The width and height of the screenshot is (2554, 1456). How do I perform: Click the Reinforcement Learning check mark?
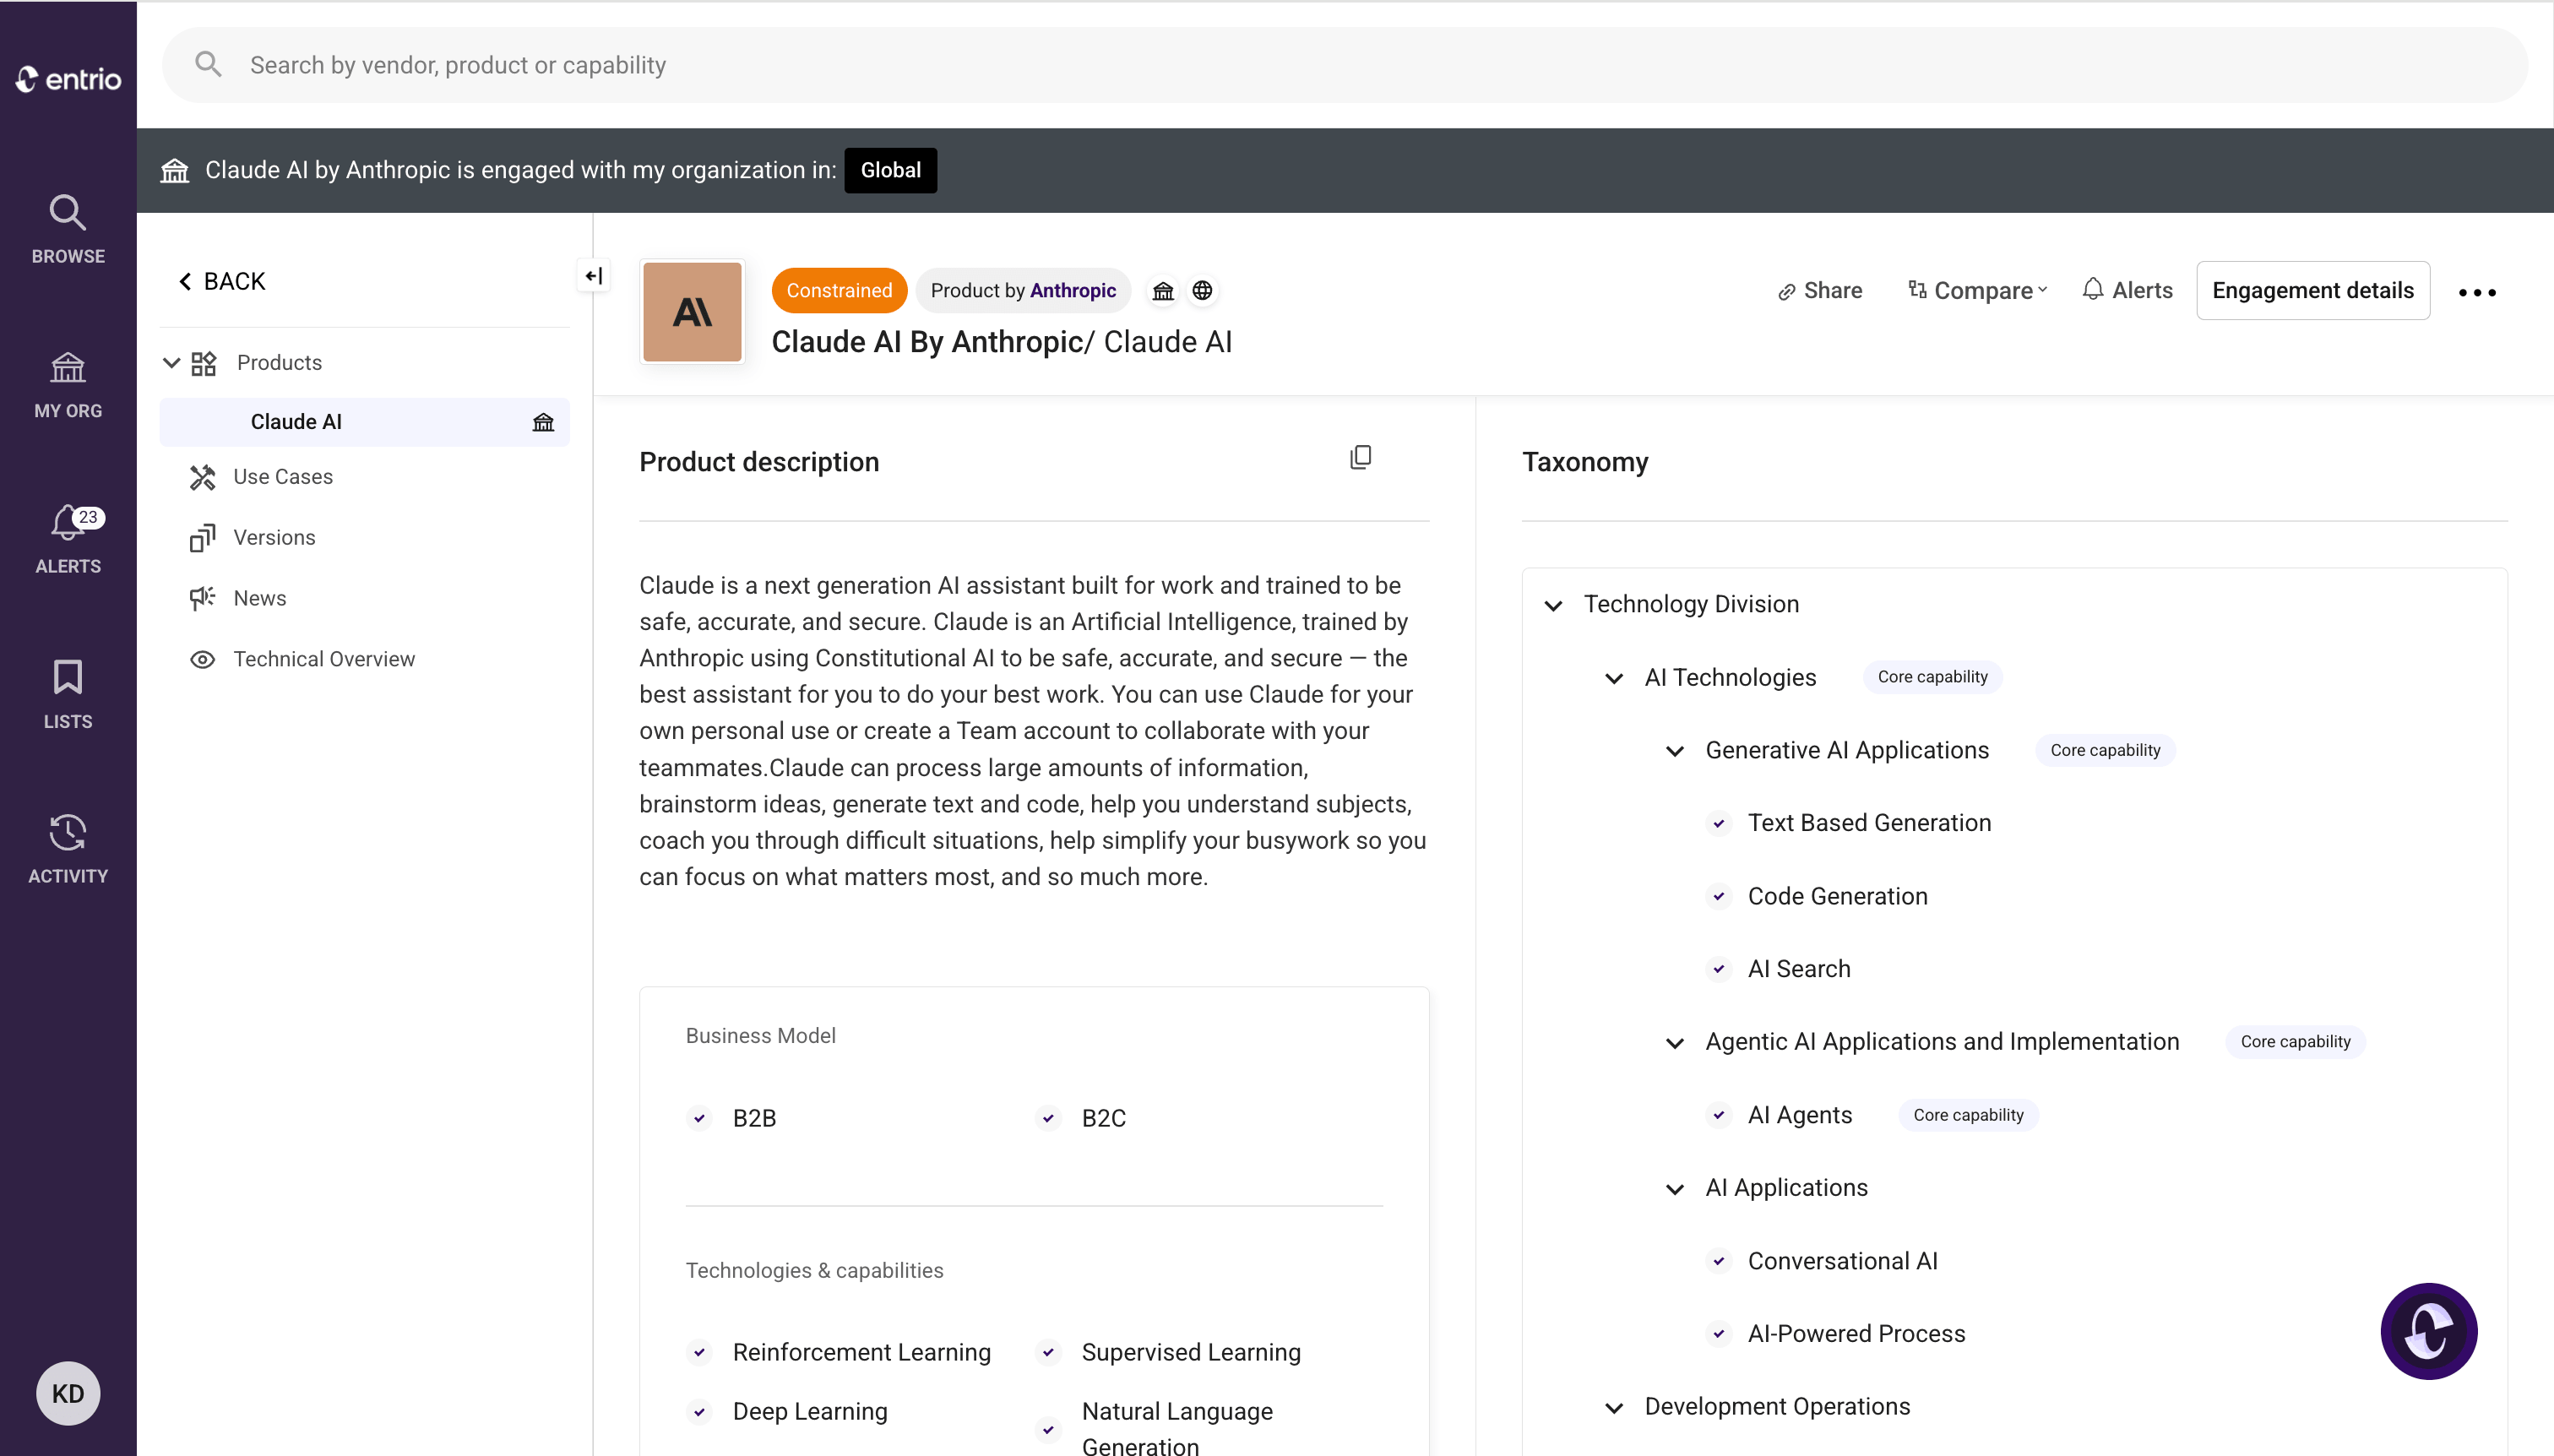(x=699, y=1353)
